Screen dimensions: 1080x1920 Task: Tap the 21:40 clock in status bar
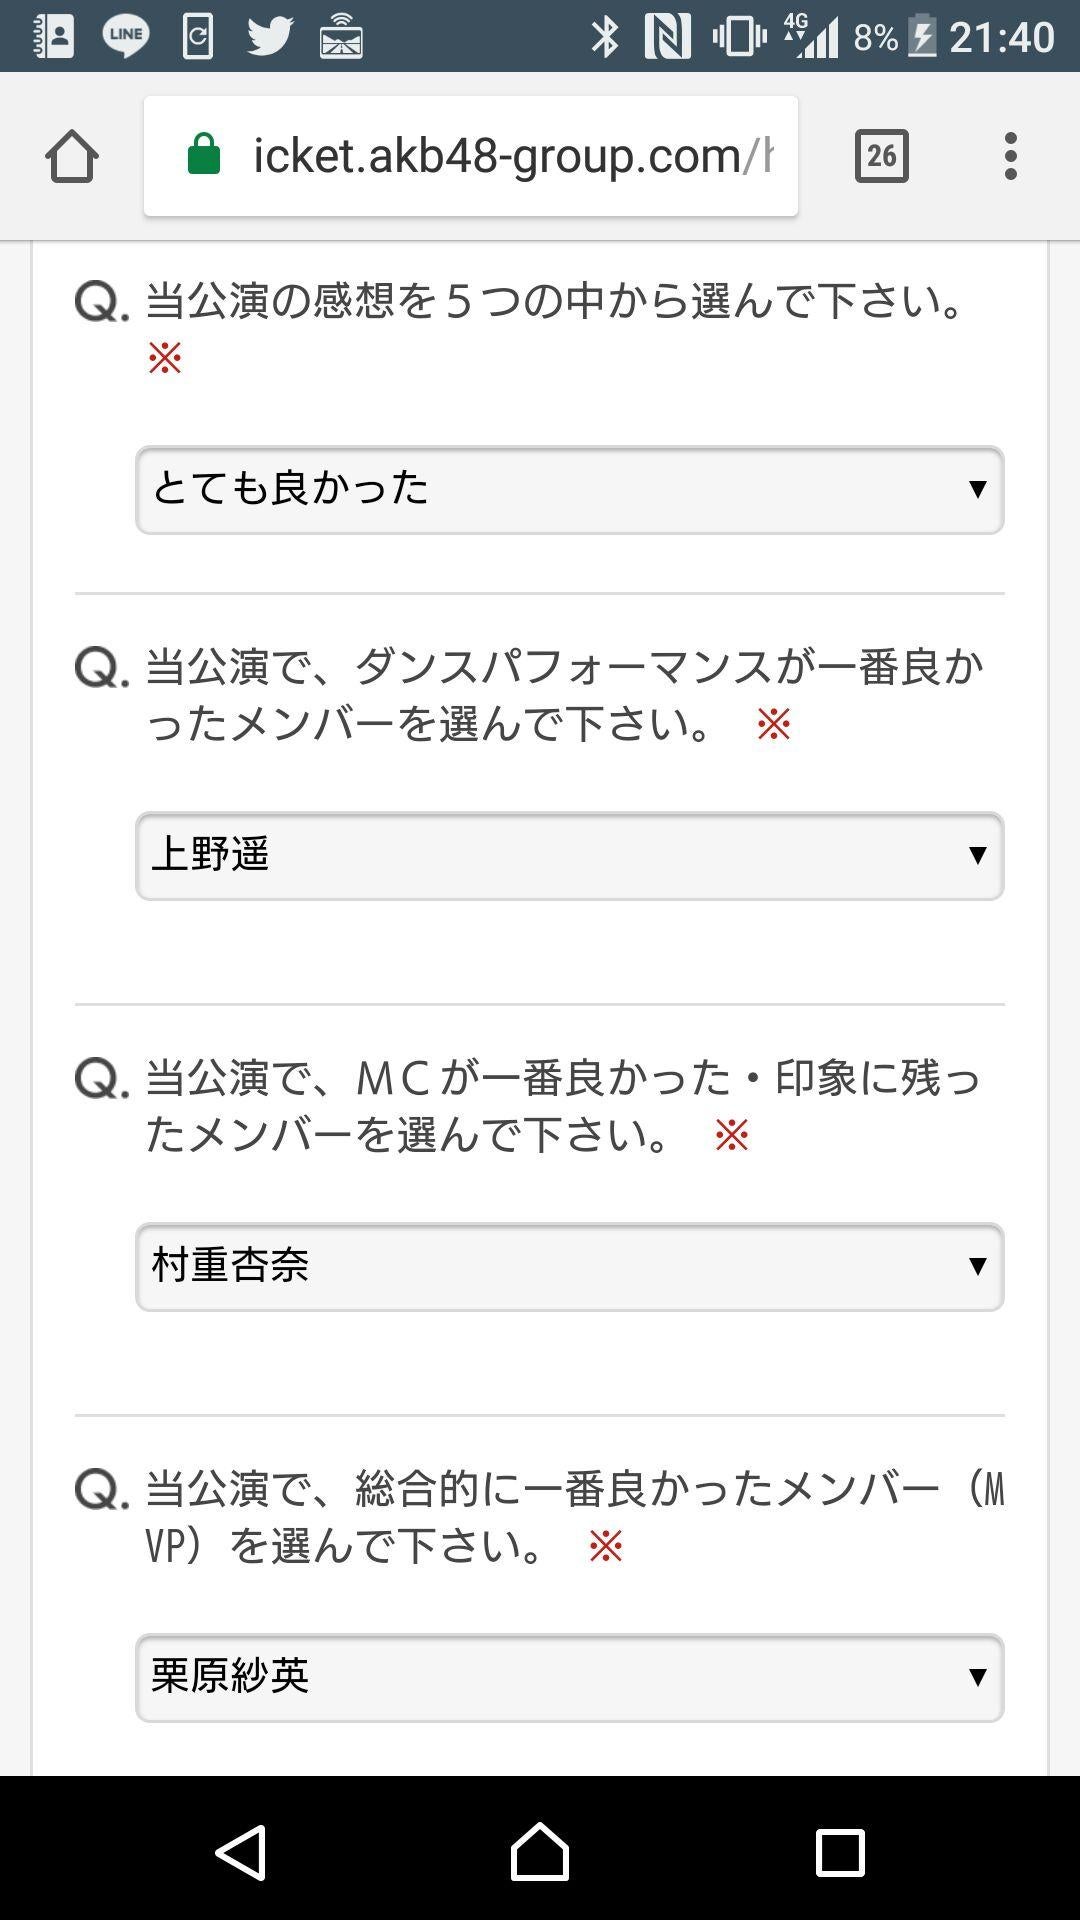click(1001, 37)
